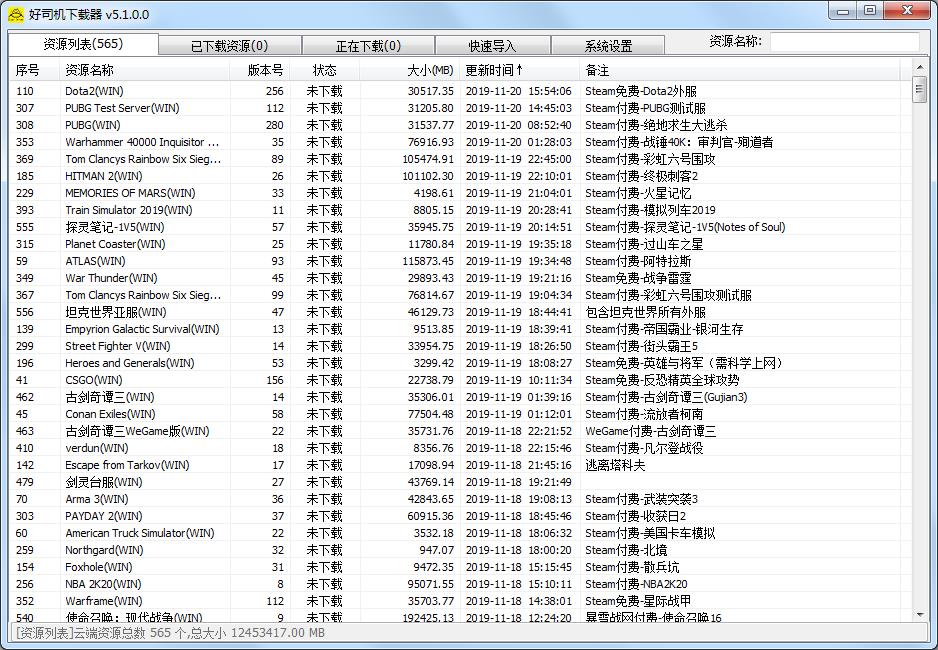Image resolution: width=938 pixels, height=650 pixels.
Task: Switch to the 快速导入 tab
Action: (x=492, y=44)
